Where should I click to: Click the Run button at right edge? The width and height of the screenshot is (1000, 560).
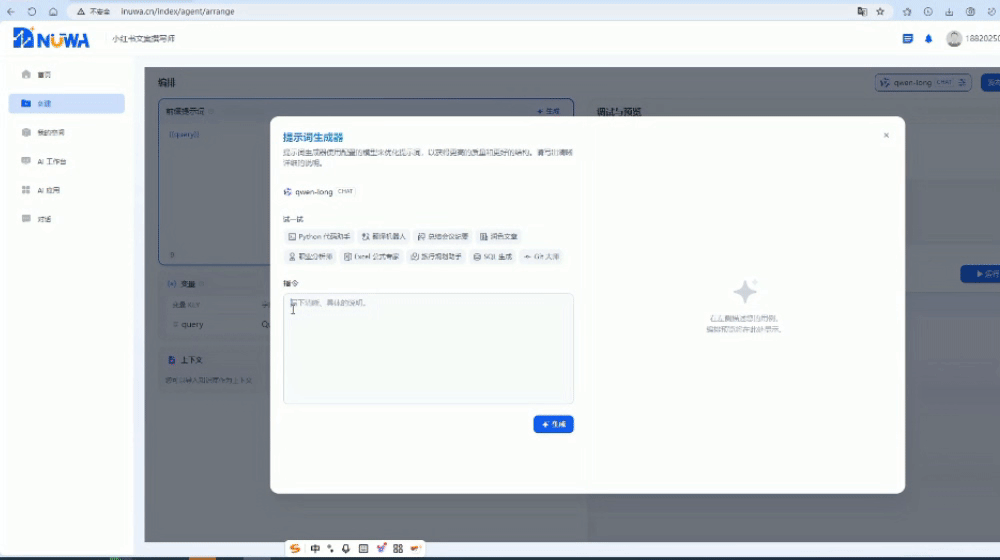point(982,274)
